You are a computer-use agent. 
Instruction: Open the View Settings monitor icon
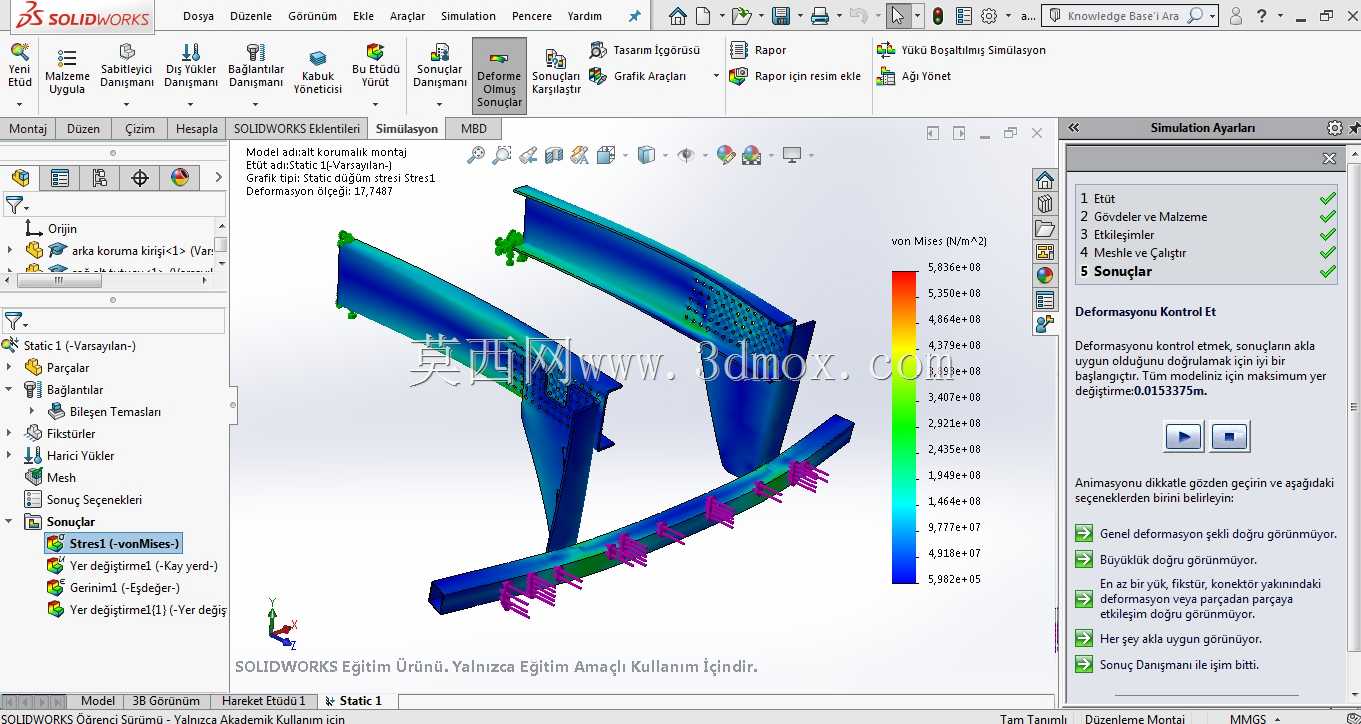pos(793,155)
